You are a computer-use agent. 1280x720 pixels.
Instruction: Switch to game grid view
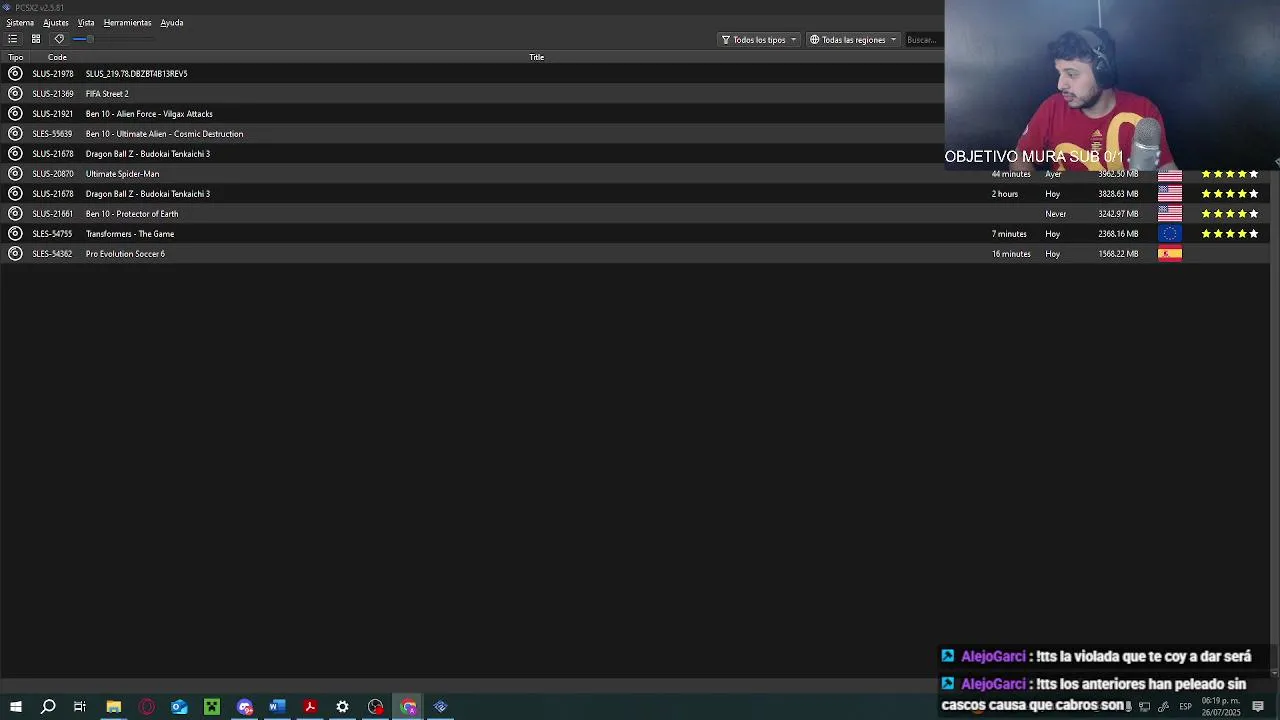coord(36,39)
